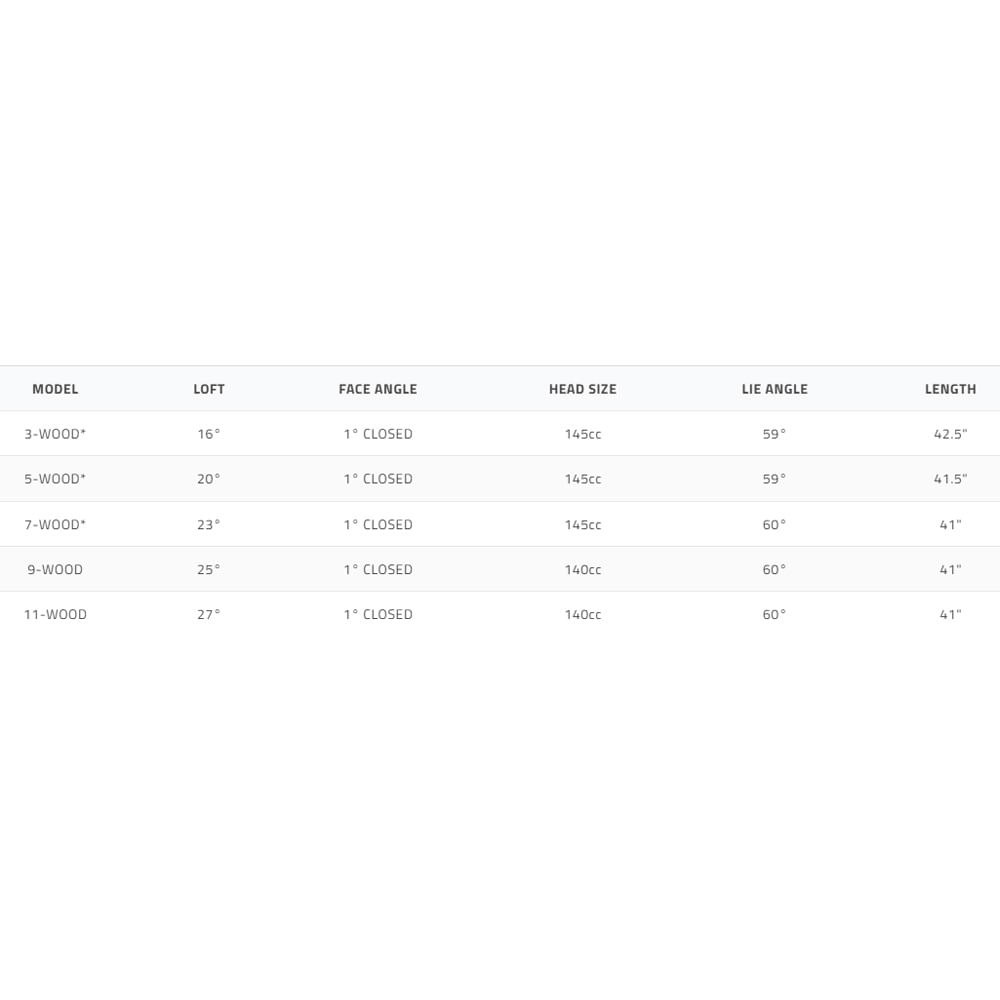1000x1000 pixels.
Task: Select the 3-WOOD model cell
Action: click(55, 434)
